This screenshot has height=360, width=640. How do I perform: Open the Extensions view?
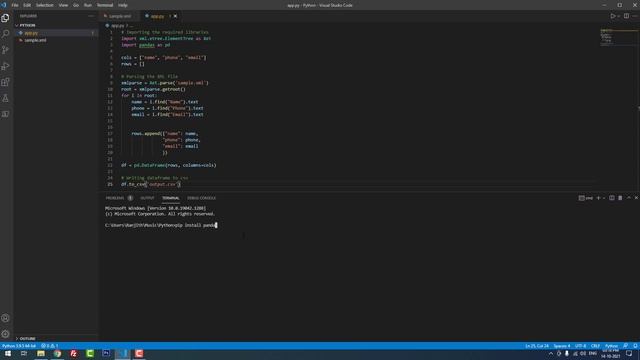5,82
